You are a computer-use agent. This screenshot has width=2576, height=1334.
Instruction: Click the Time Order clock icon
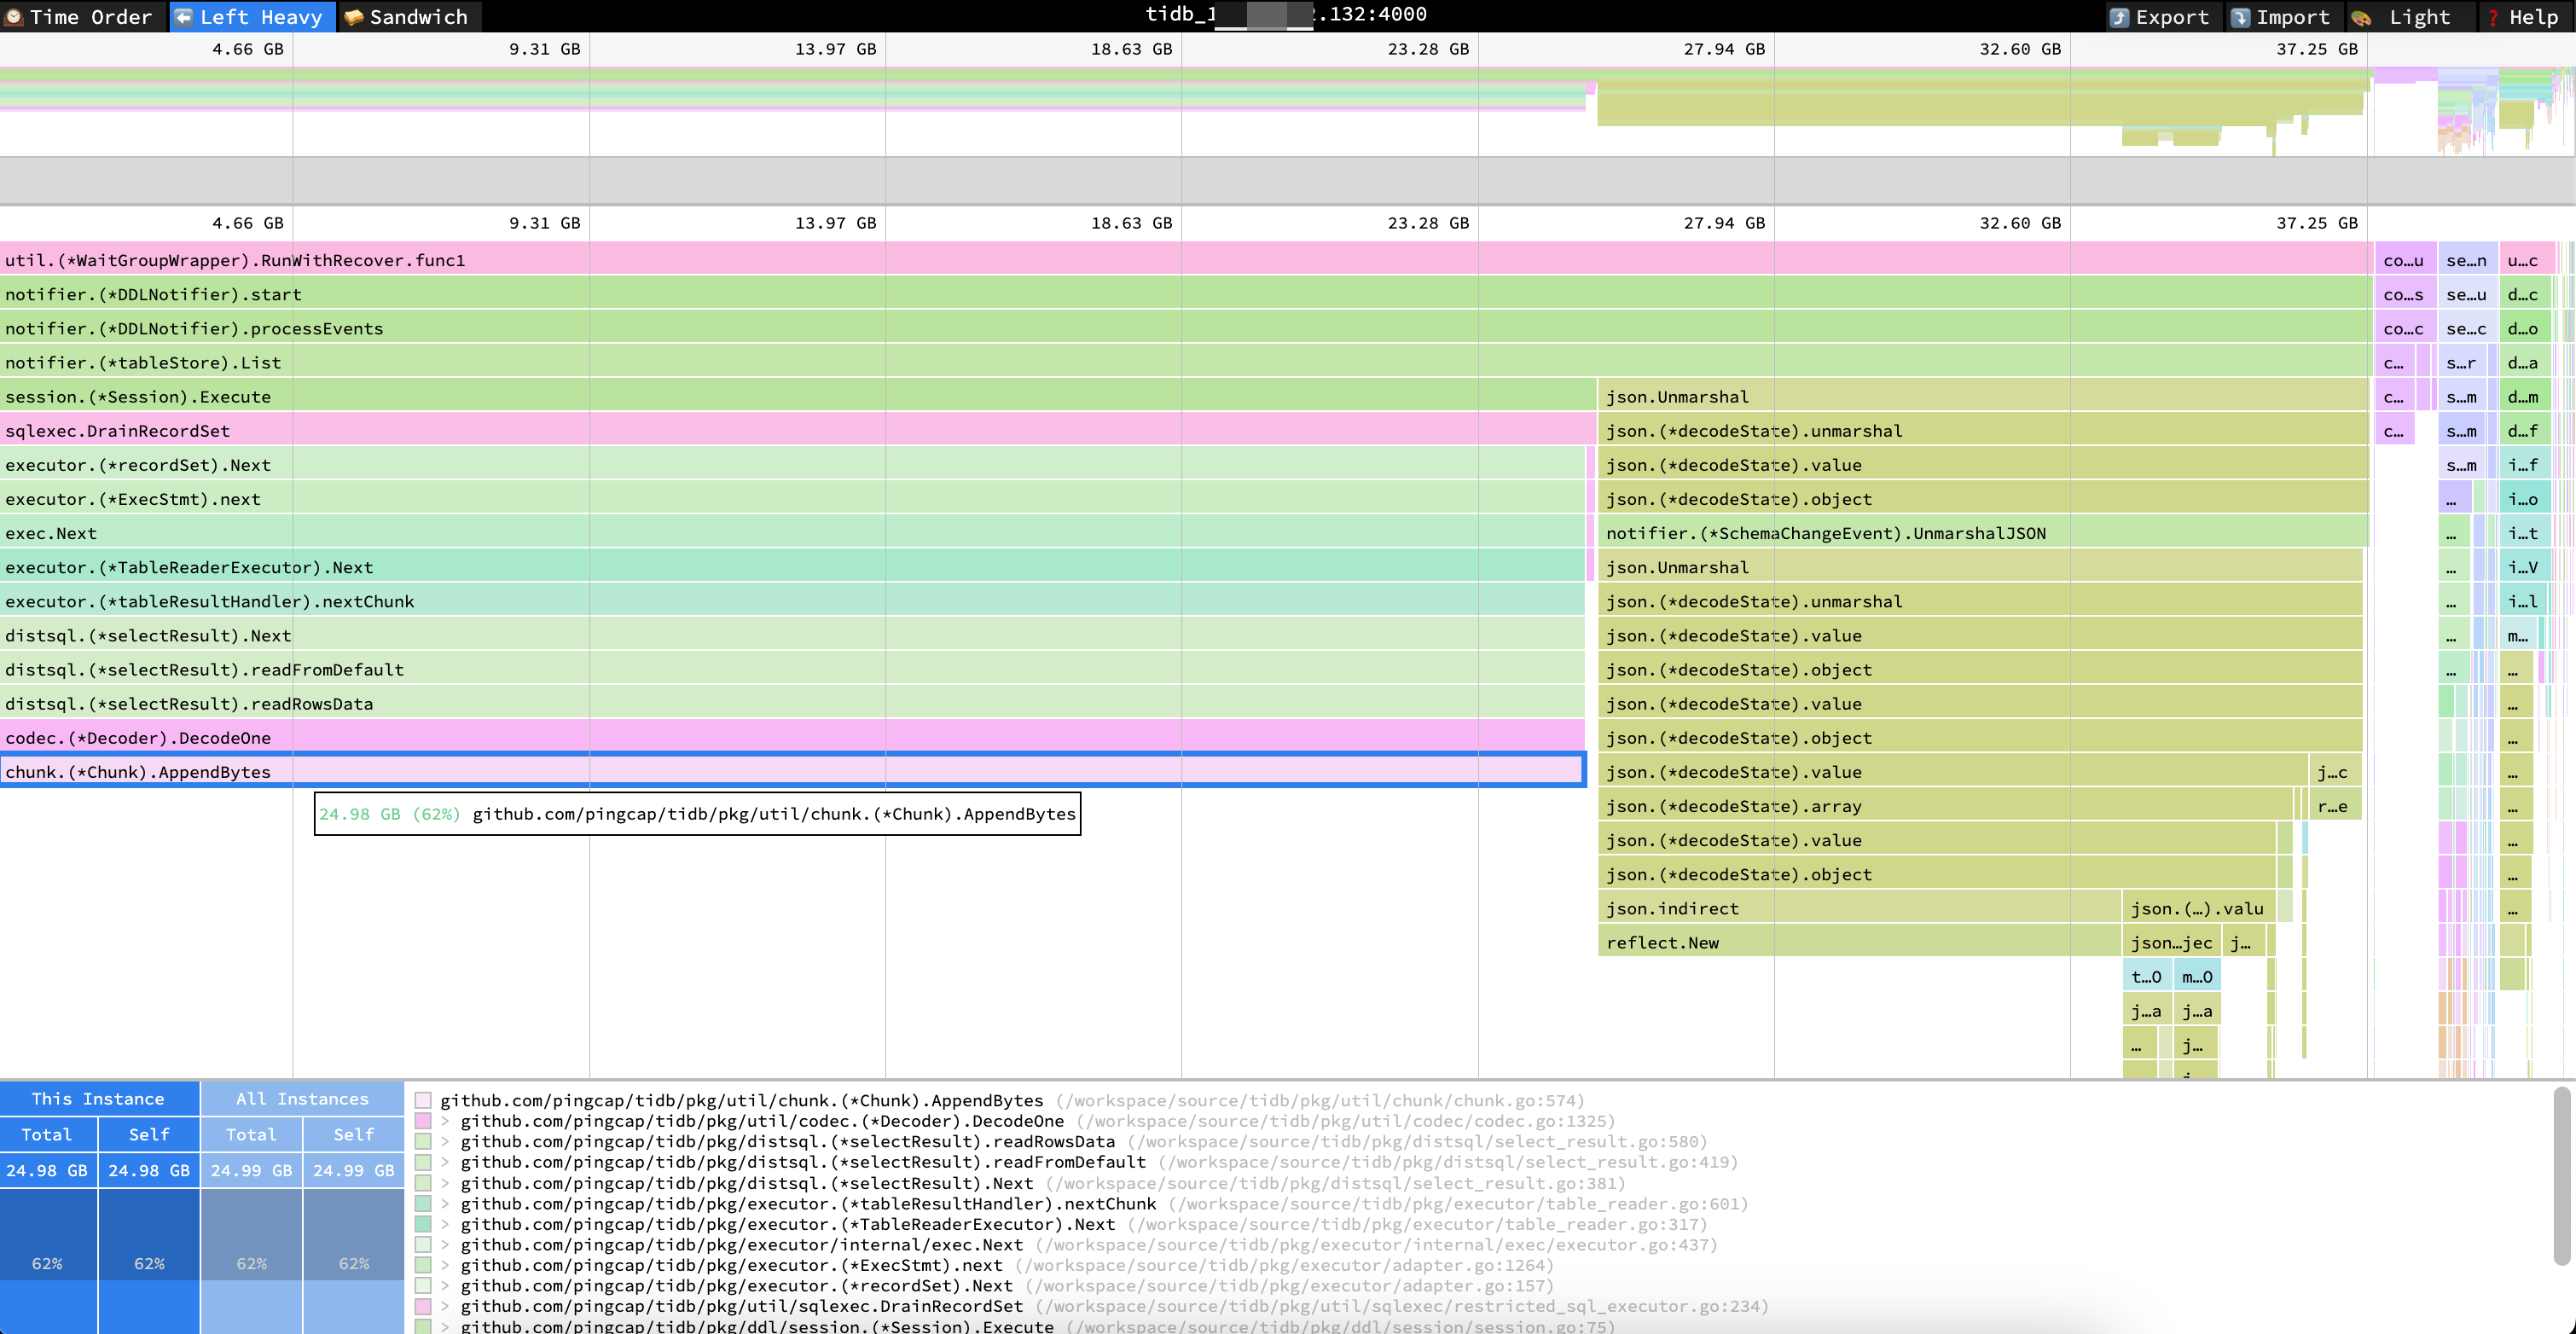coord(14,17)
